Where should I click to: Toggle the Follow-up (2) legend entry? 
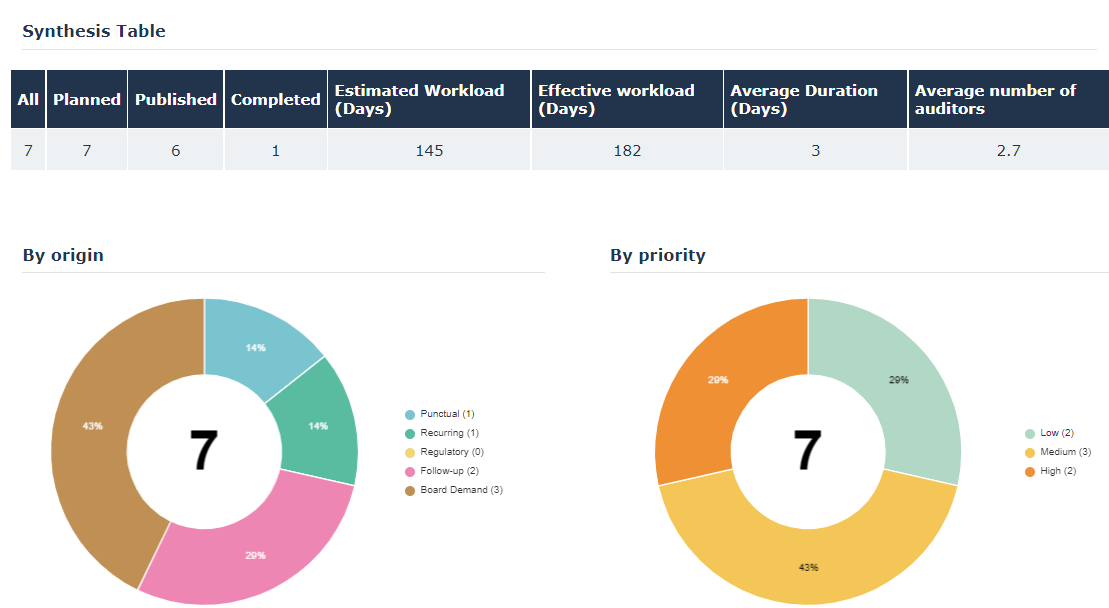[x=449, y=471]
